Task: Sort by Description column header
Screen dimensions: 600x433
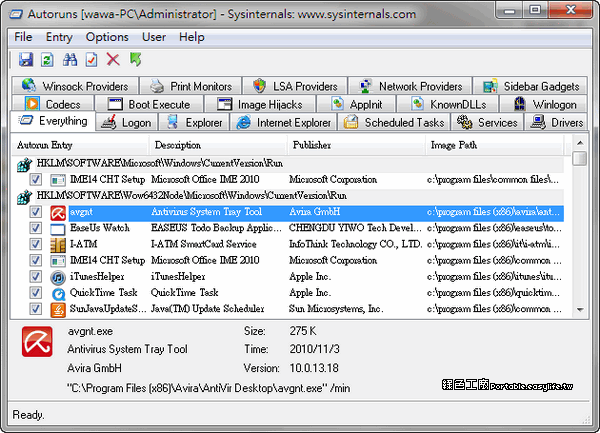Action: click(x=218, y=145)
